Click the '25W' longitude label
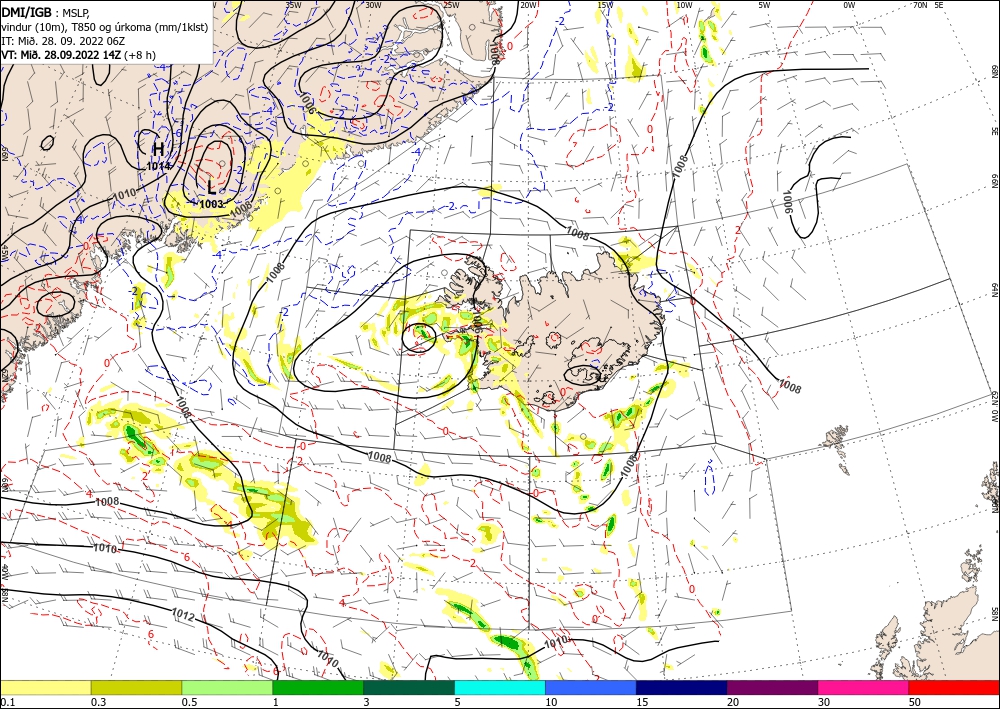Viewport: 1000px width, 709px height. 451,5
